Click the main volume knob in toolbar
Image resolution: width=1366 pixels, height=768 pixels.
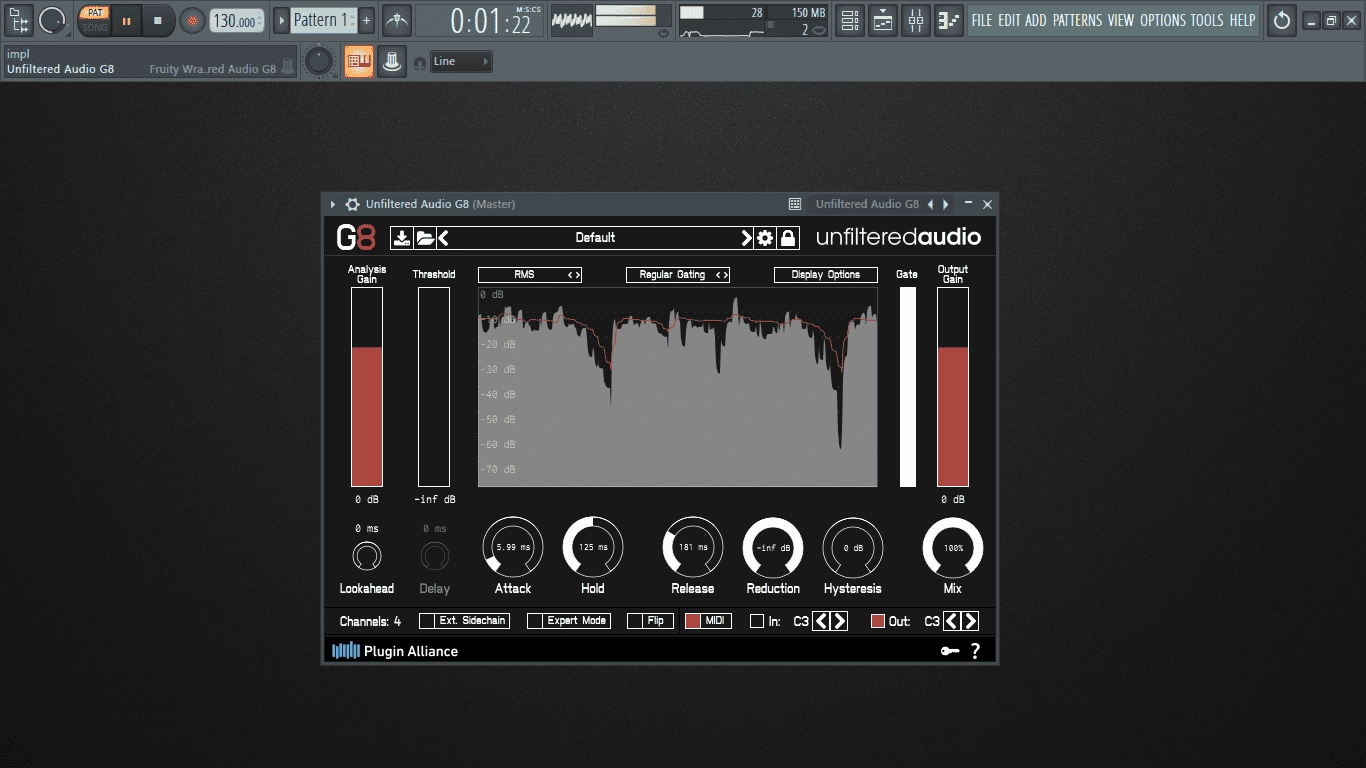pyautogui.click(x=52, y=20)
